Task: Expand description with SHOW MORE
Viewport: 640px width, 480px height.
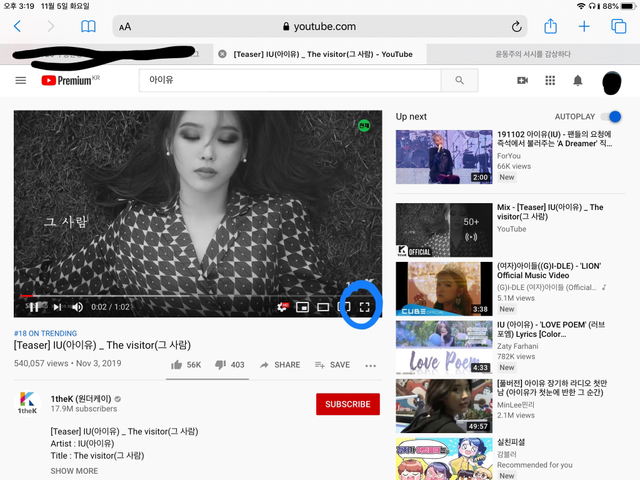Action: pos(74,470)
